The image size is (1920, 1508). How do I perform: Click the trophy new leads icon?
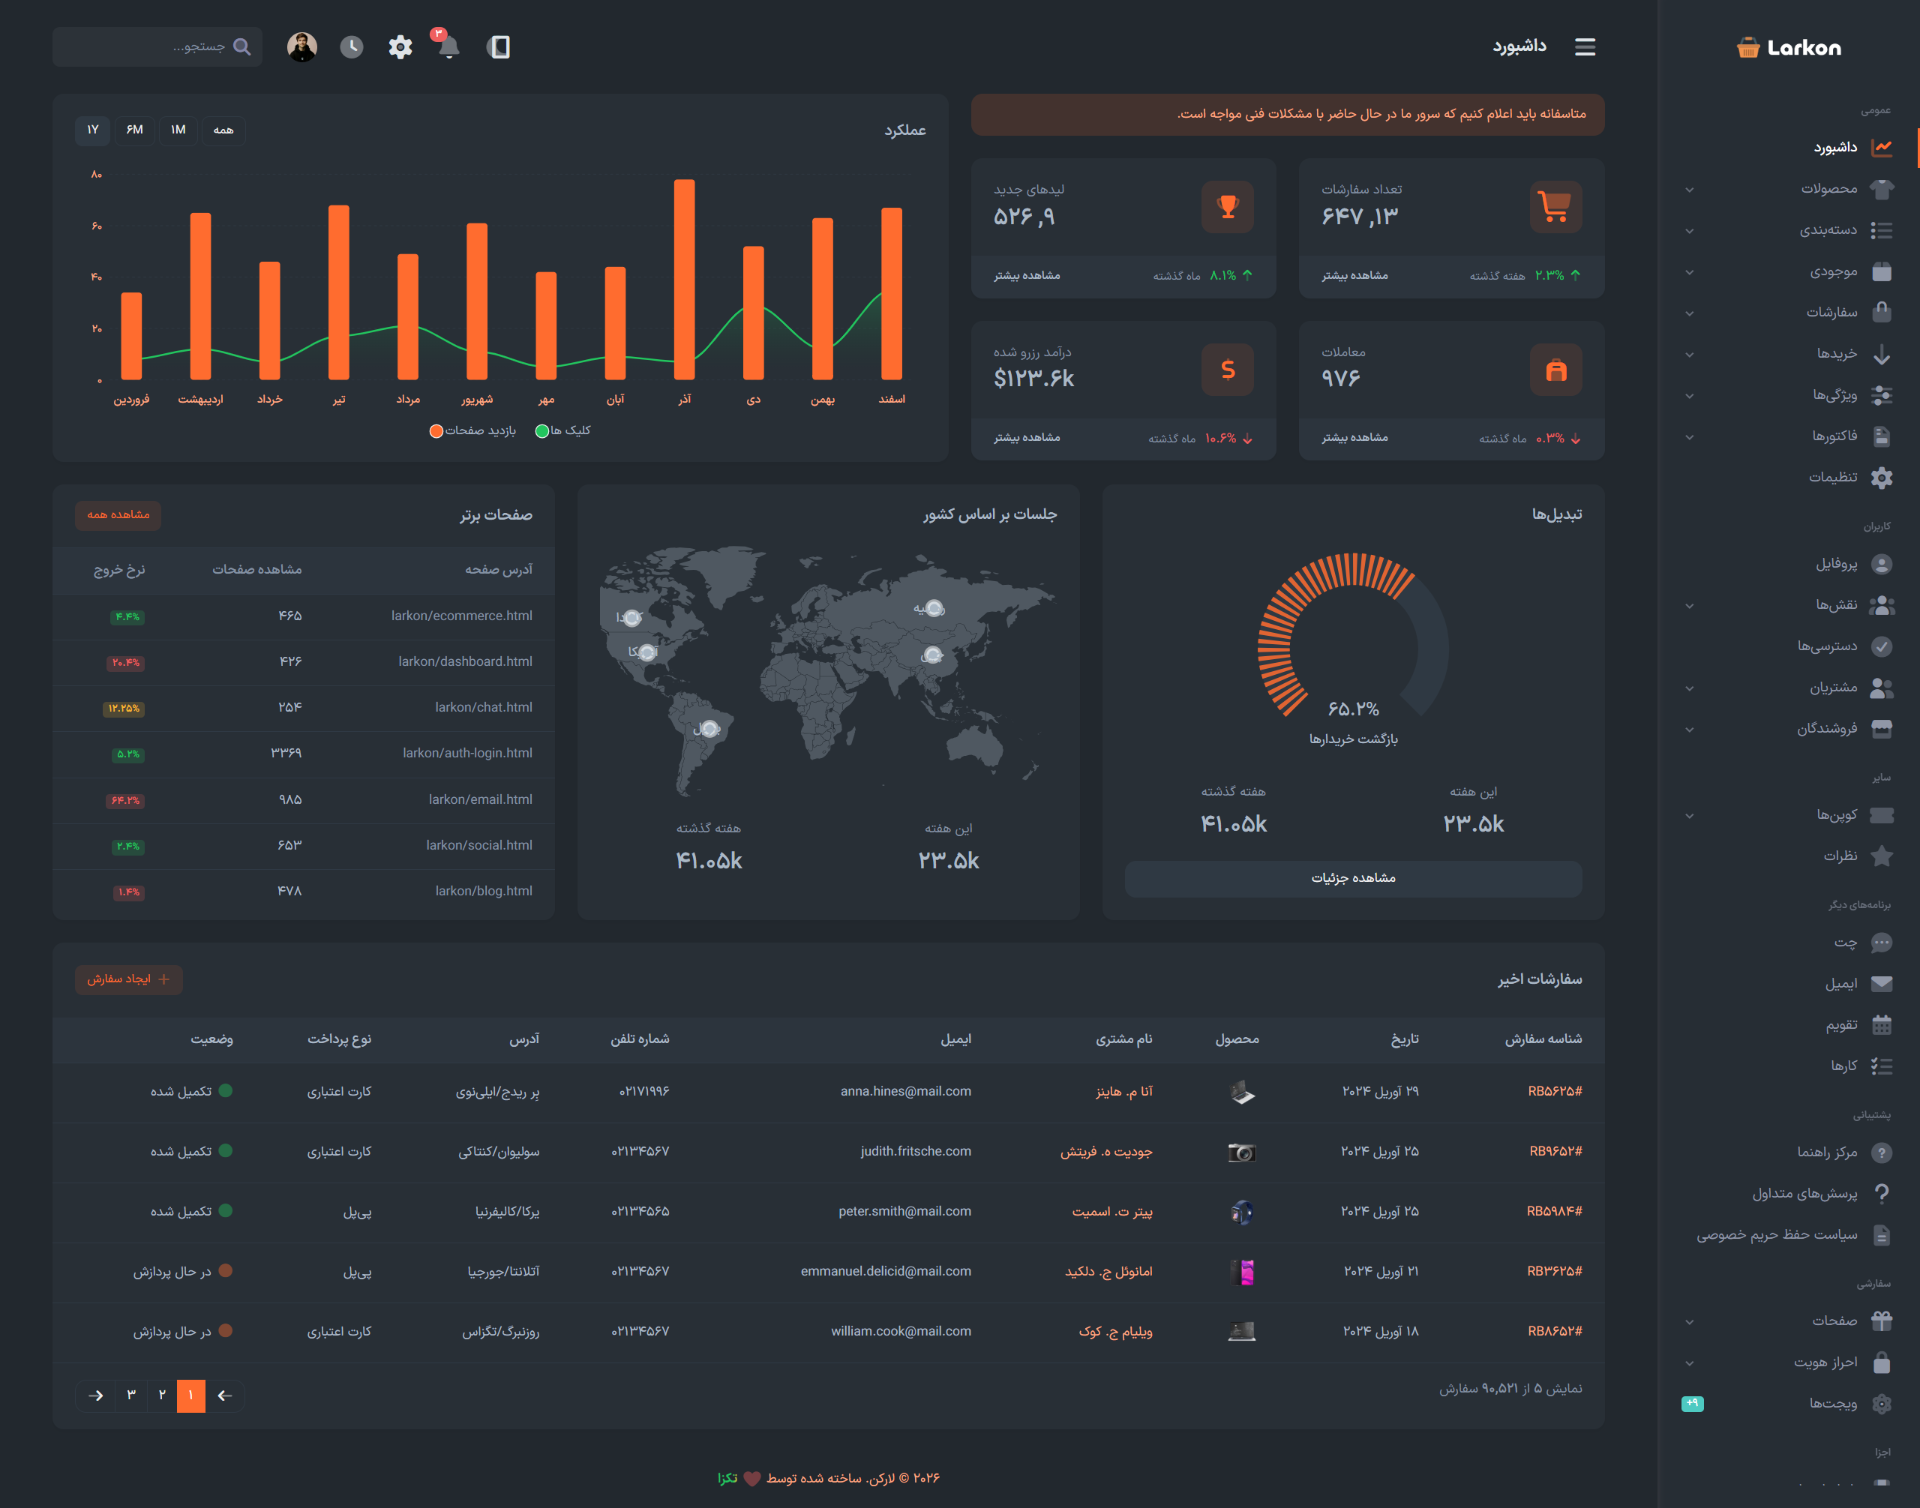(x=1228, y=207)
